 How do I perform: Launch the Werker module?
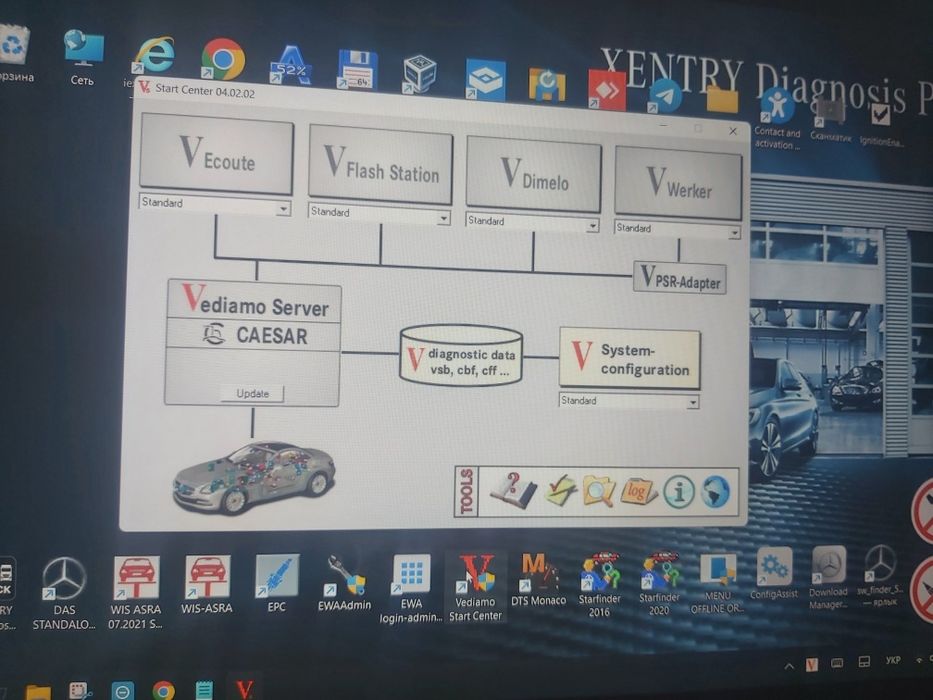(x=678, y=183)
